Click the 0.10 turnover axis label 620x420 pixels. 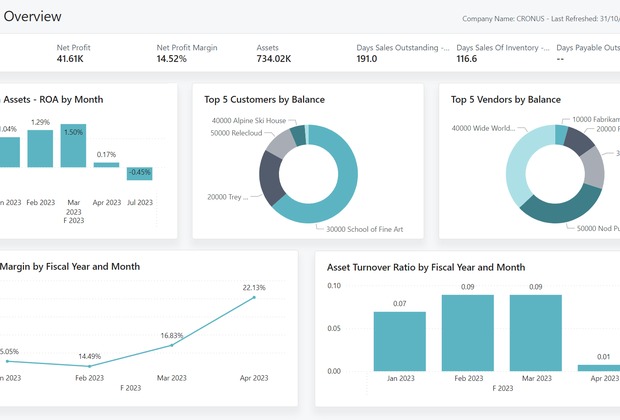click(334, 286)
